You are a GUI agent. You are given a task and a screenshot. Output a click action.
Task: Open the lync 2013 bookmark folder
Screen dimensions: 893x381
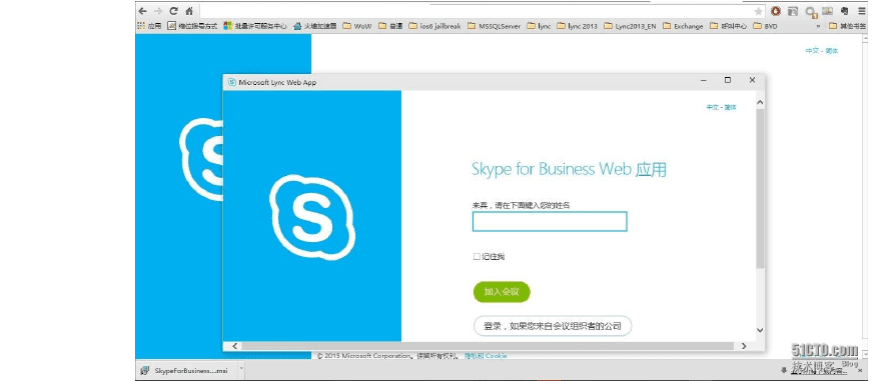click(577, 26)
